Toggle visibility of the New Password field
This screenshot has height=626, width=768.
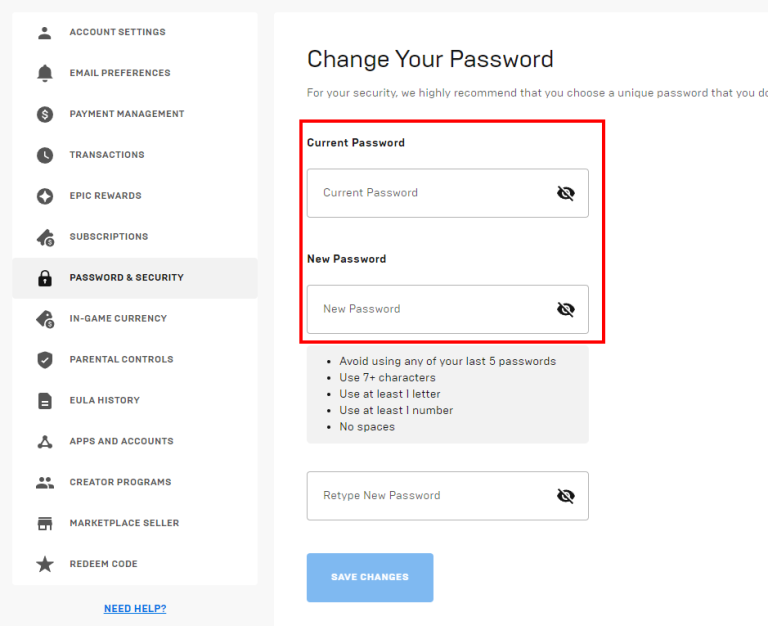(x=566, y=309)
